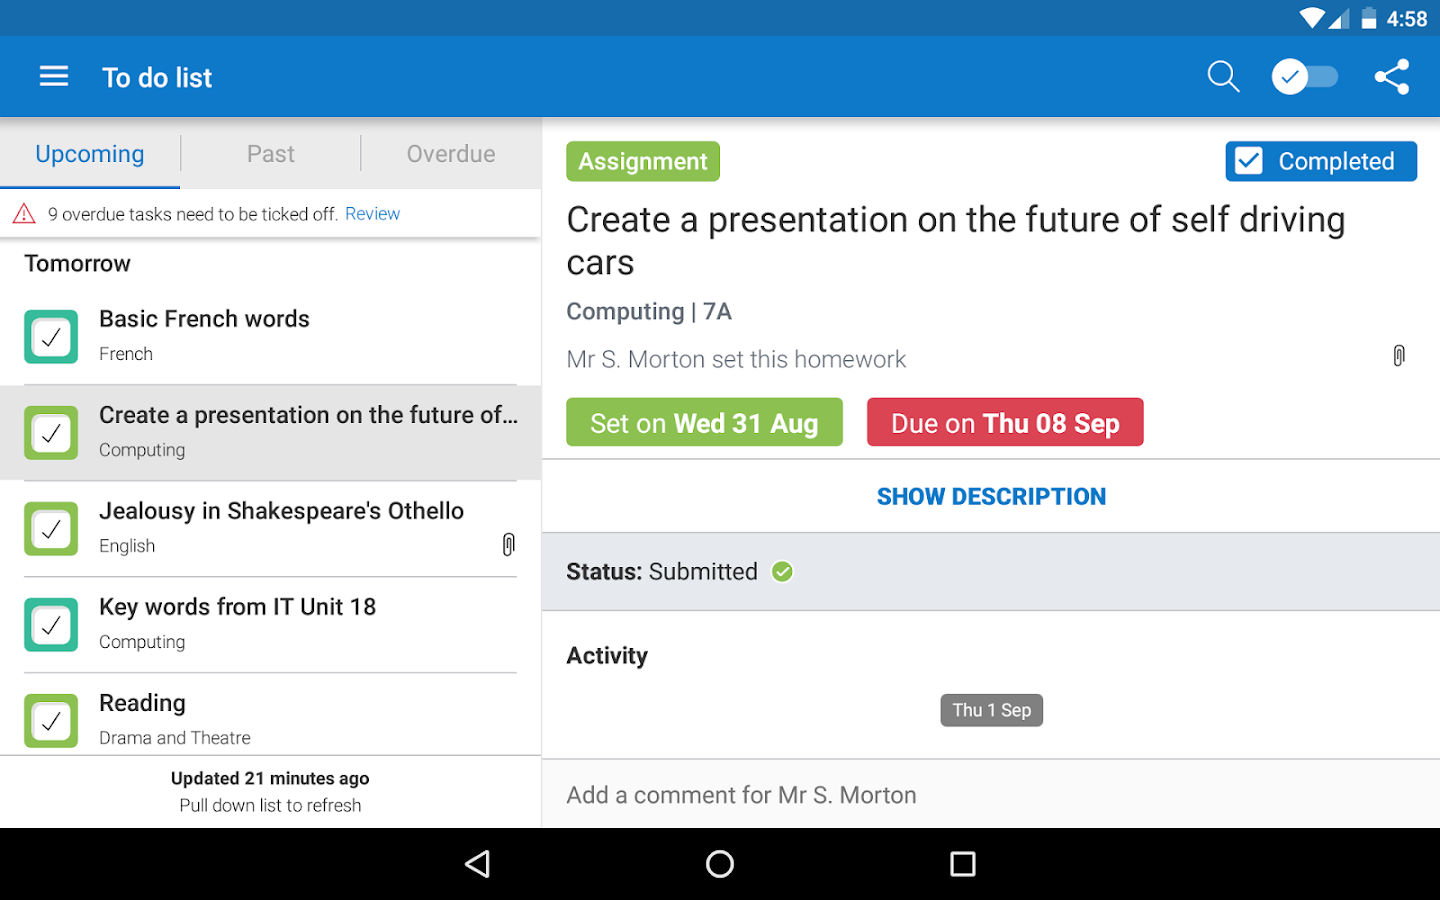This screenshot has height=900, width=1440.
Task: Tap the overdue warning triangle icon
Action: [24, 214]
